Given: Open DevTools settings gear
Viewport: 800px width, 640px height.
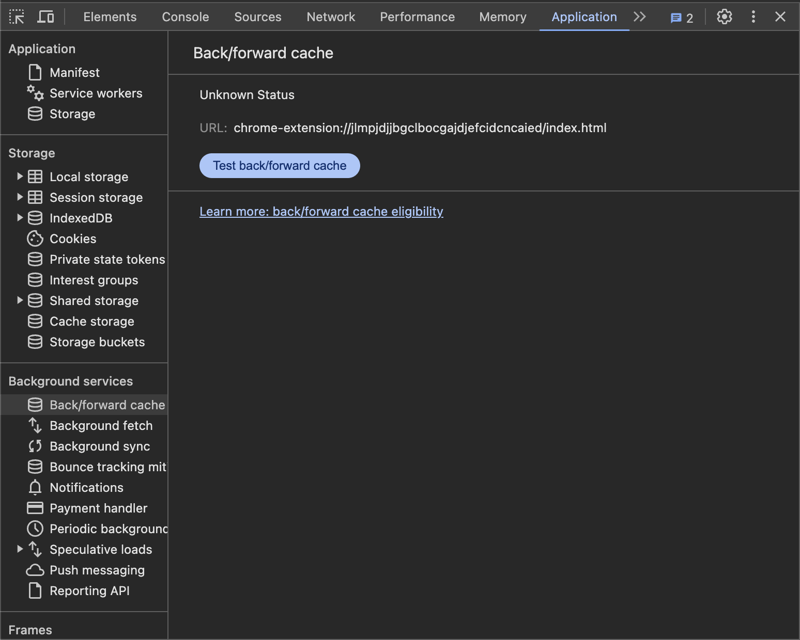Looking at the screenshot, I should (x=724, y=17).
